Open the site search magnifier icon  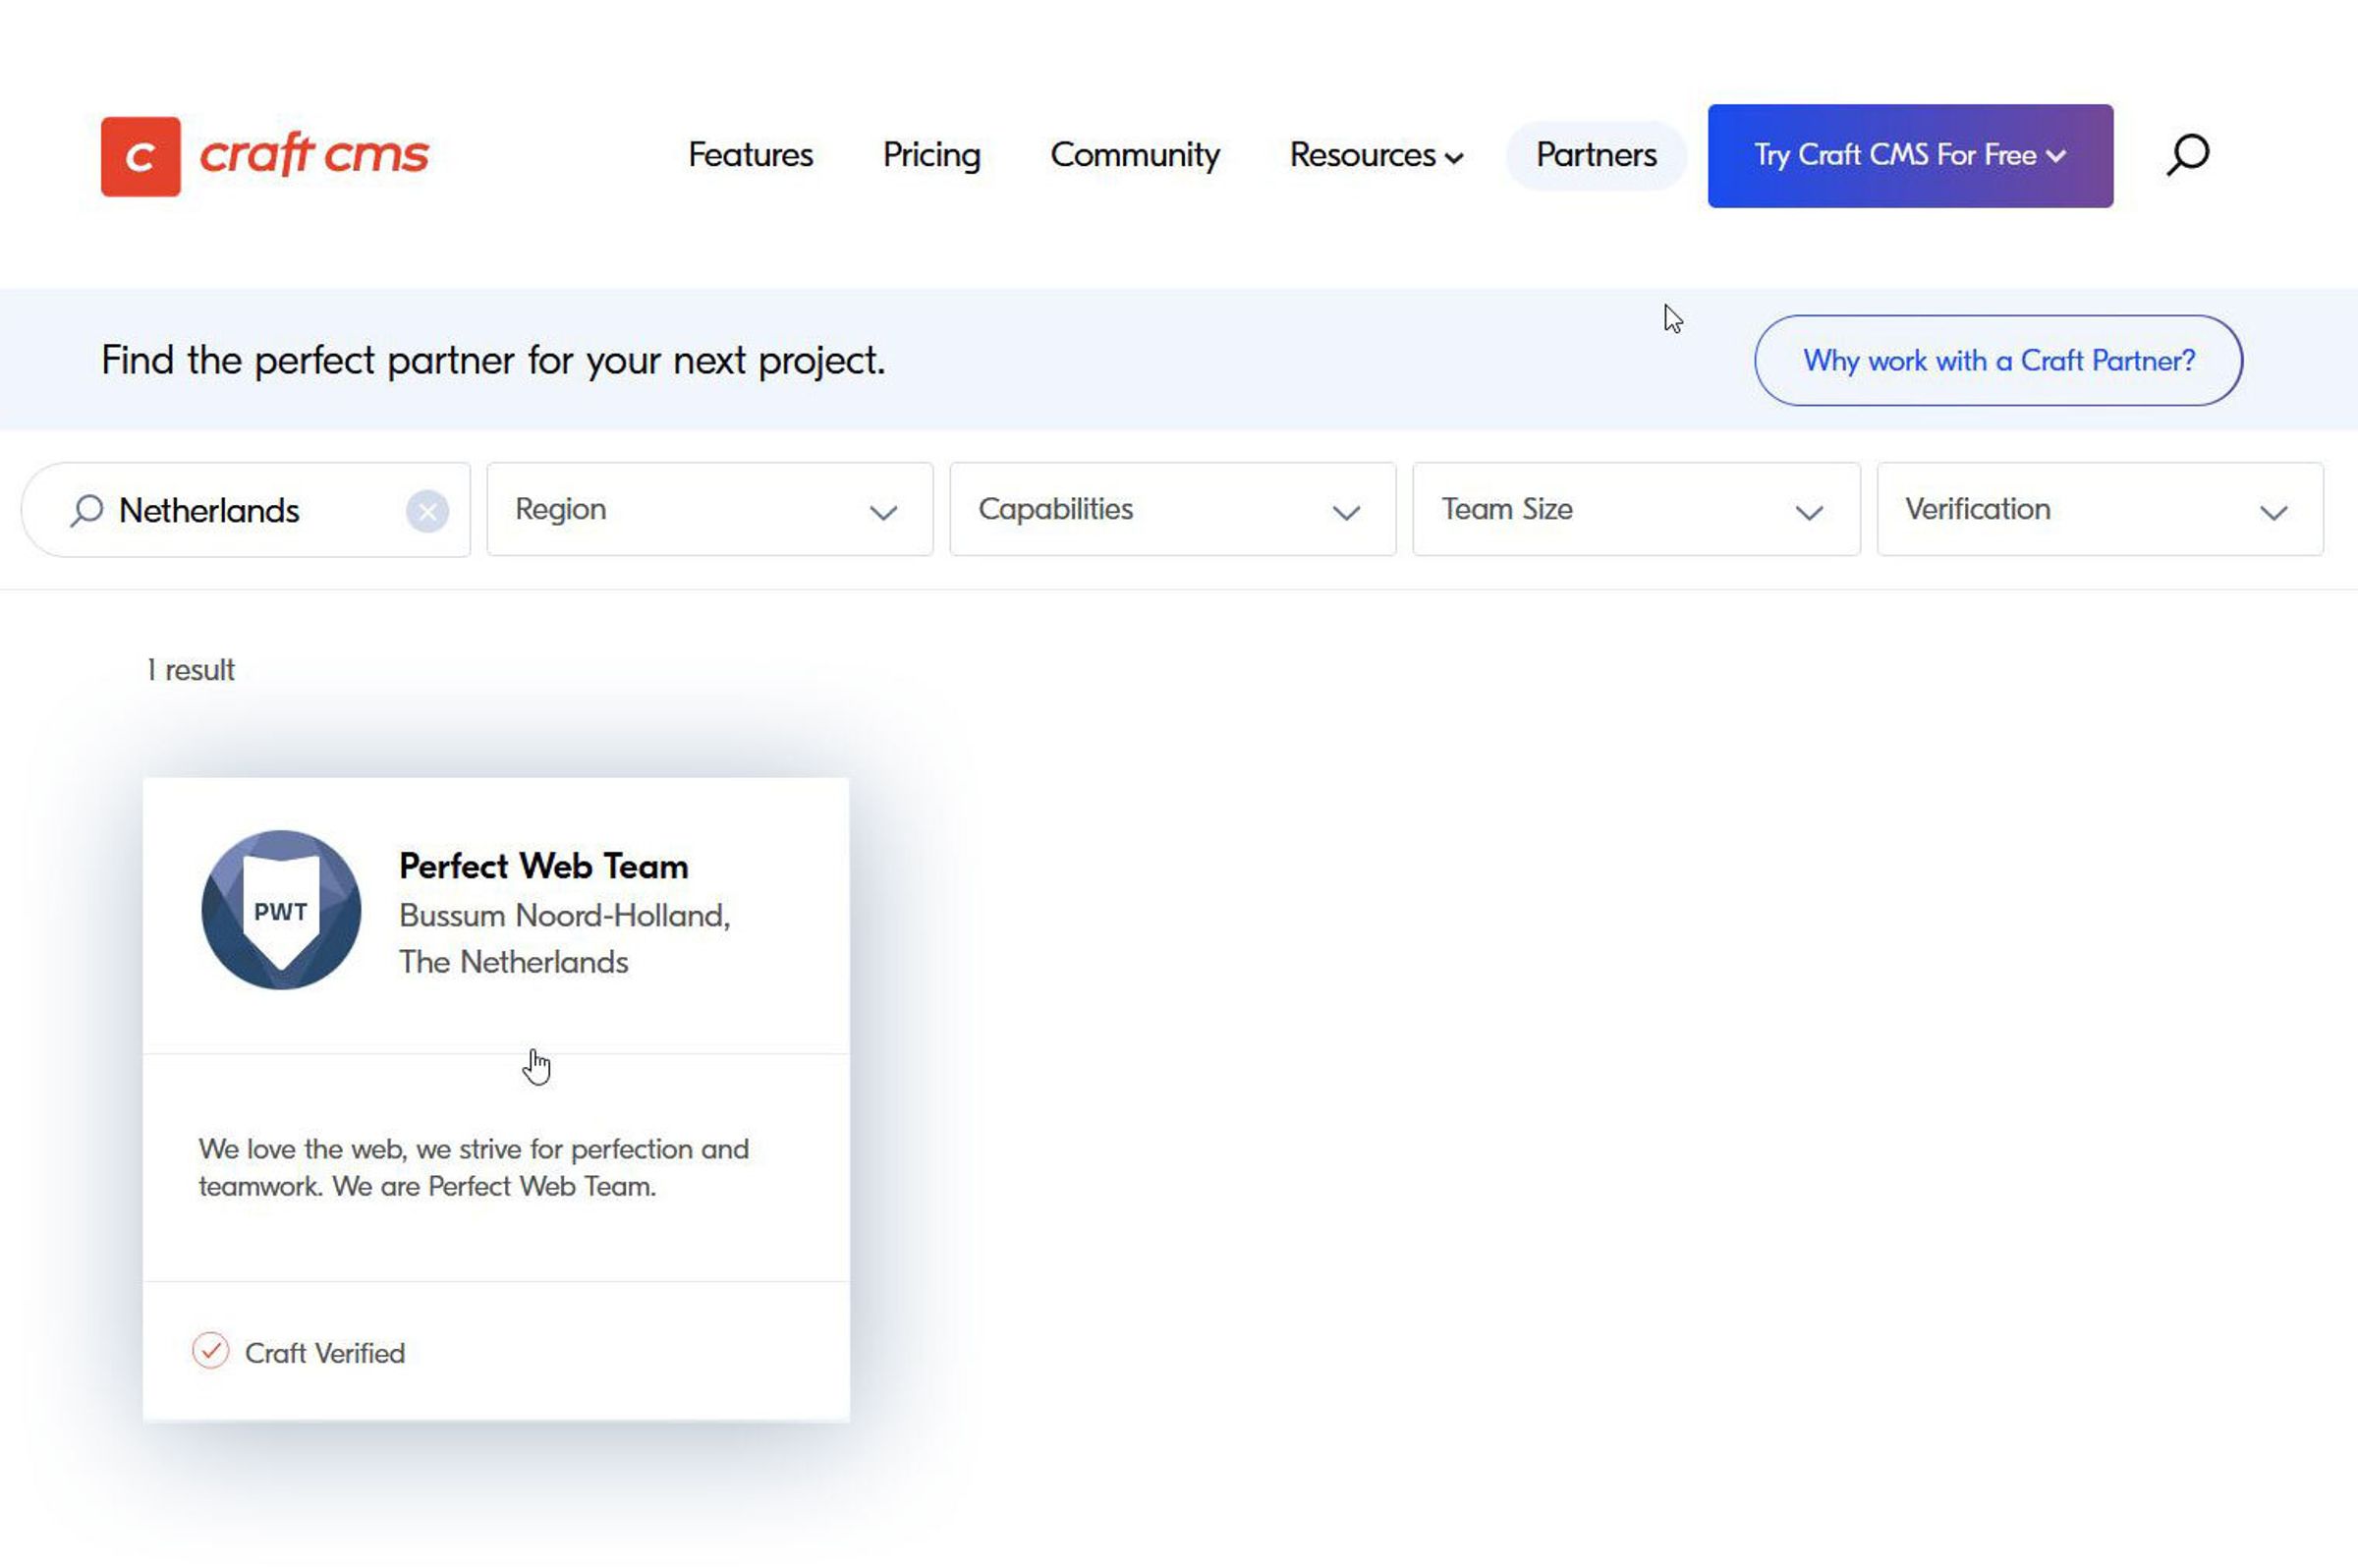(x=2187, y=155)
